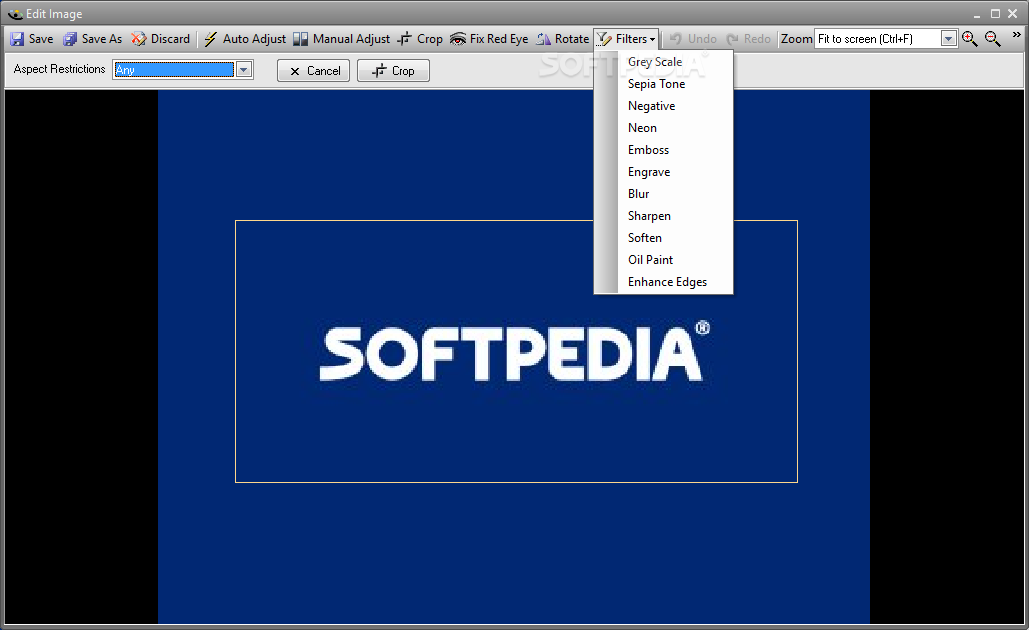The height and width of the screenshot is (630, 1029).
Task: Zoom out with the magnifier minus icon
Action: 993,39
